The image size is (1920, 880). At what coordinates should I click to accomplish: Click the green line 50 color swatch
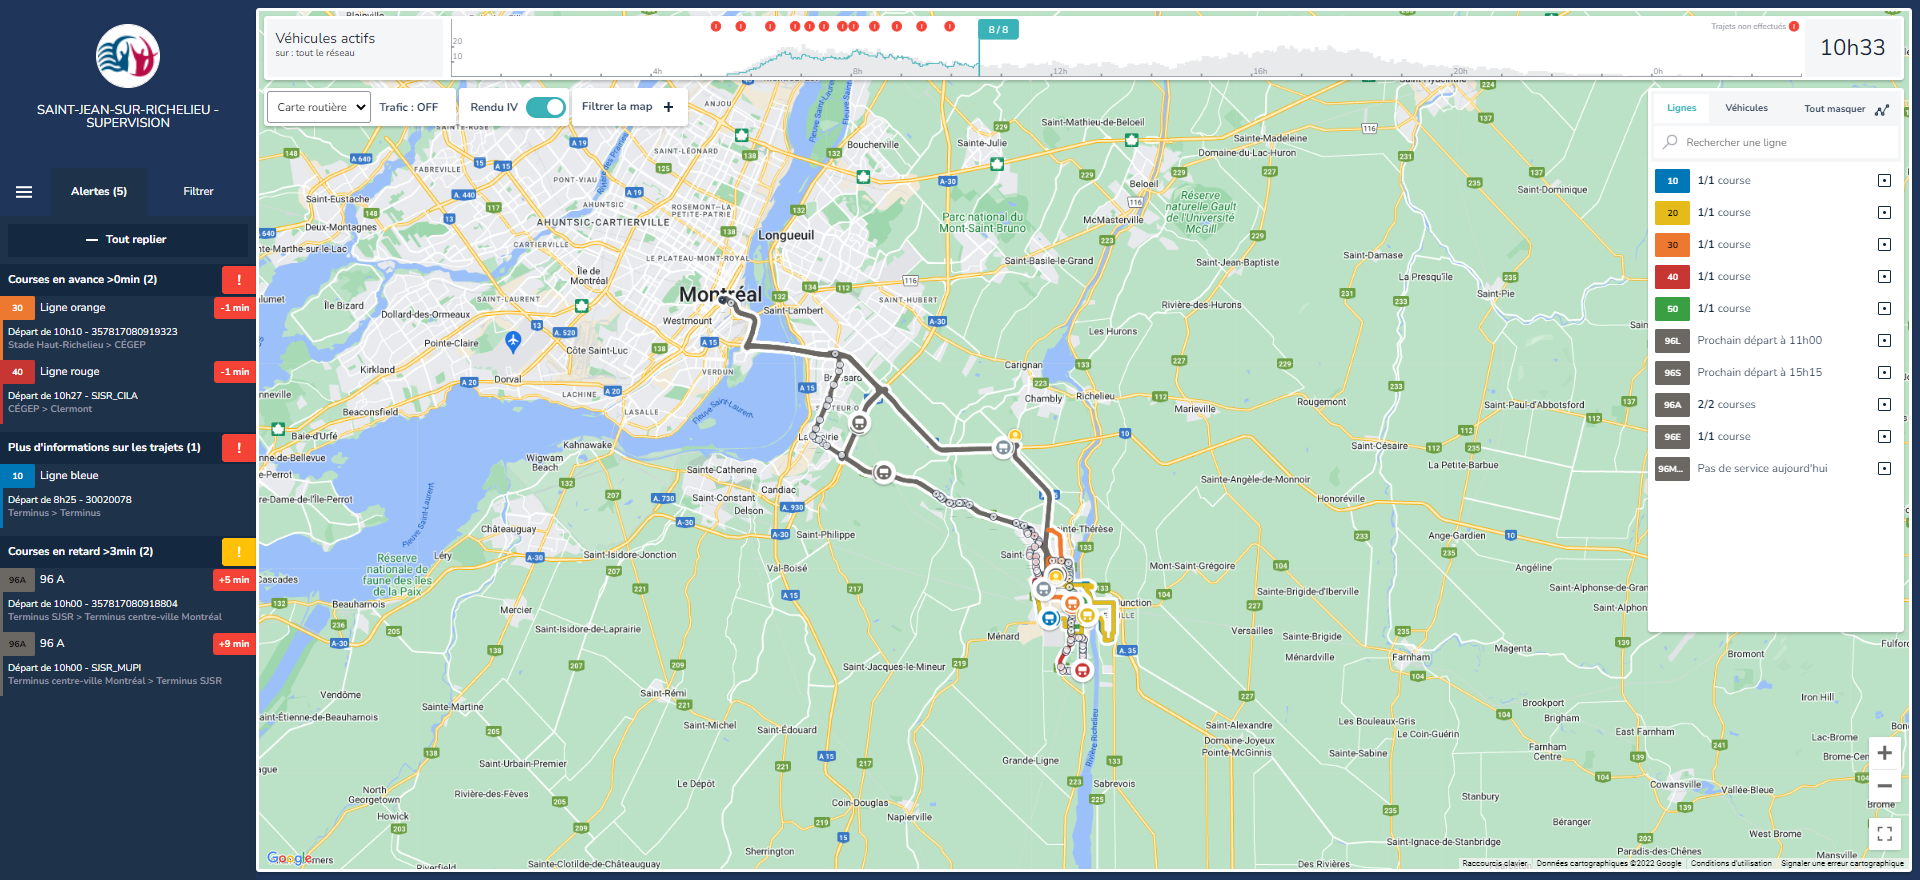[x=1672, y=309]
